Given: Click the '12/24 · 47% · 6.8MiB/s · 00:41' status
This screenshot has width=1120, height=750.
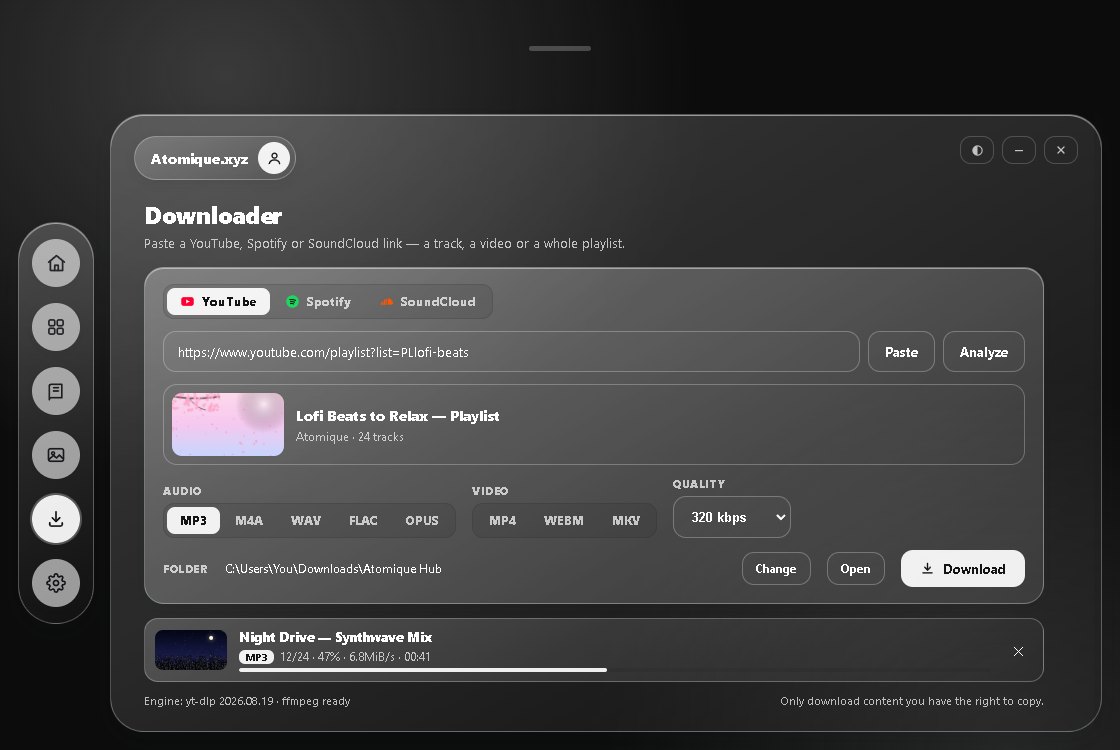Looking at the screenshot, I should pos(355,656).
